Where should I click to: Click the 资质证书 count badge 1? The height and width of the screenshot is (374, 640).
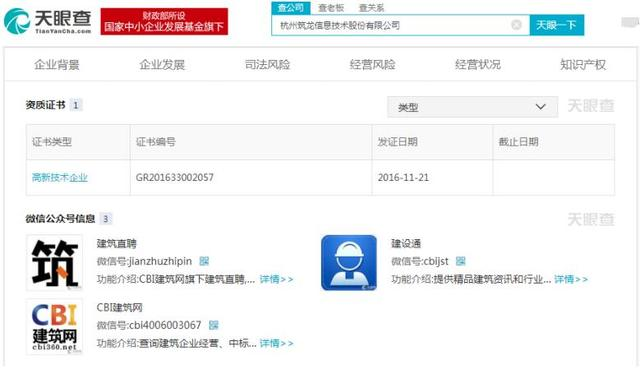click(x=76, y=105)
